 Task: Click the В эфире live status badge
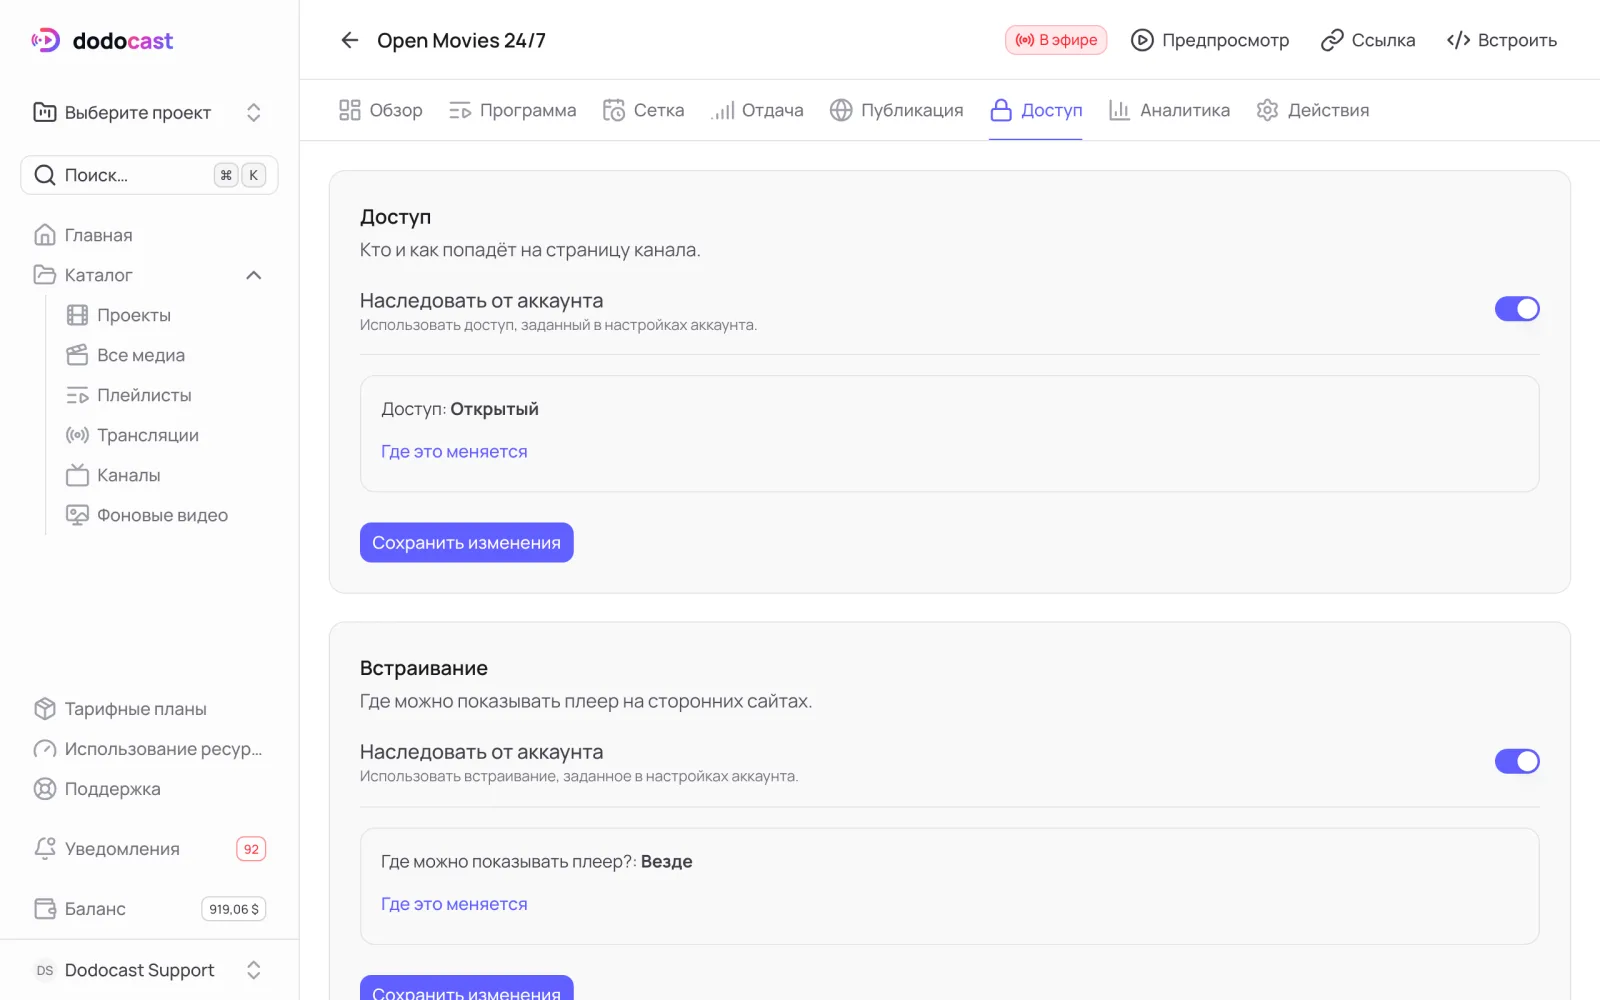(x=1056, y=40)
